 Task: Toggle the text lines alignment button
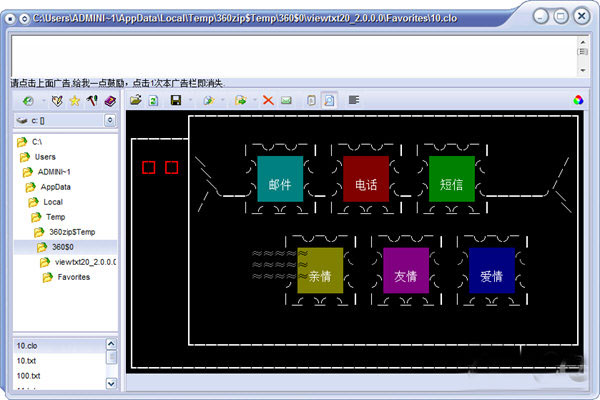pos(354,100)
